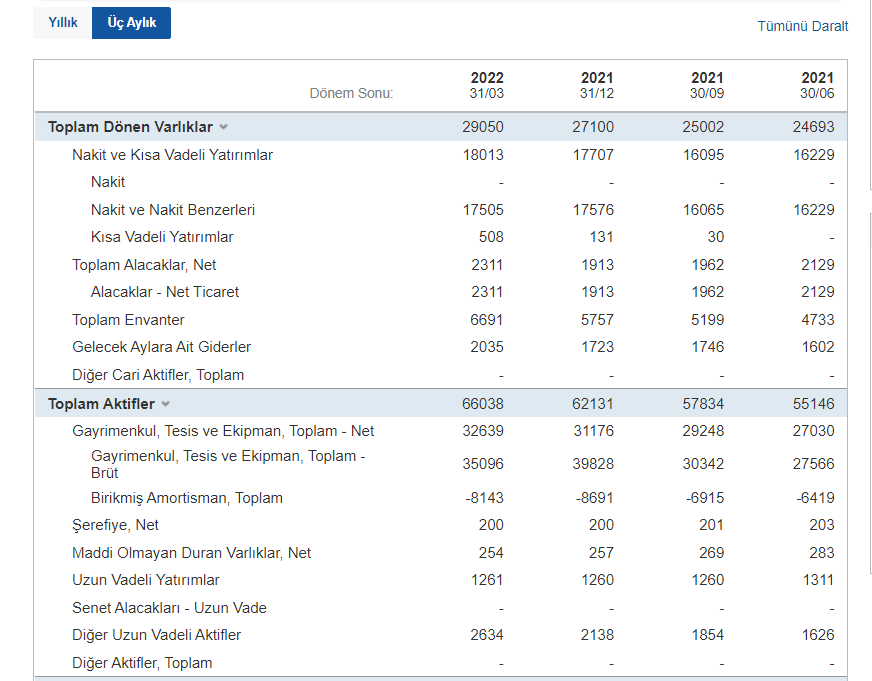Switch to the Yıllık tab

[62, 23]
